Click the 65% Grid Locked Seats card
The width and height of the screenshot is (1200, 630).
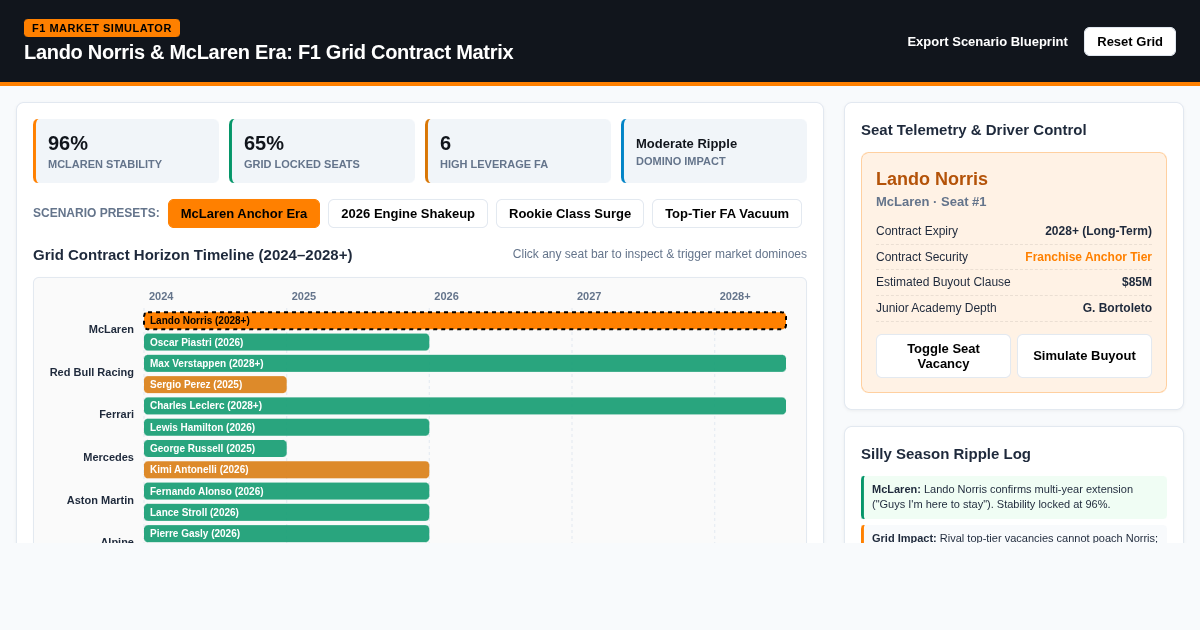point(322,151)
